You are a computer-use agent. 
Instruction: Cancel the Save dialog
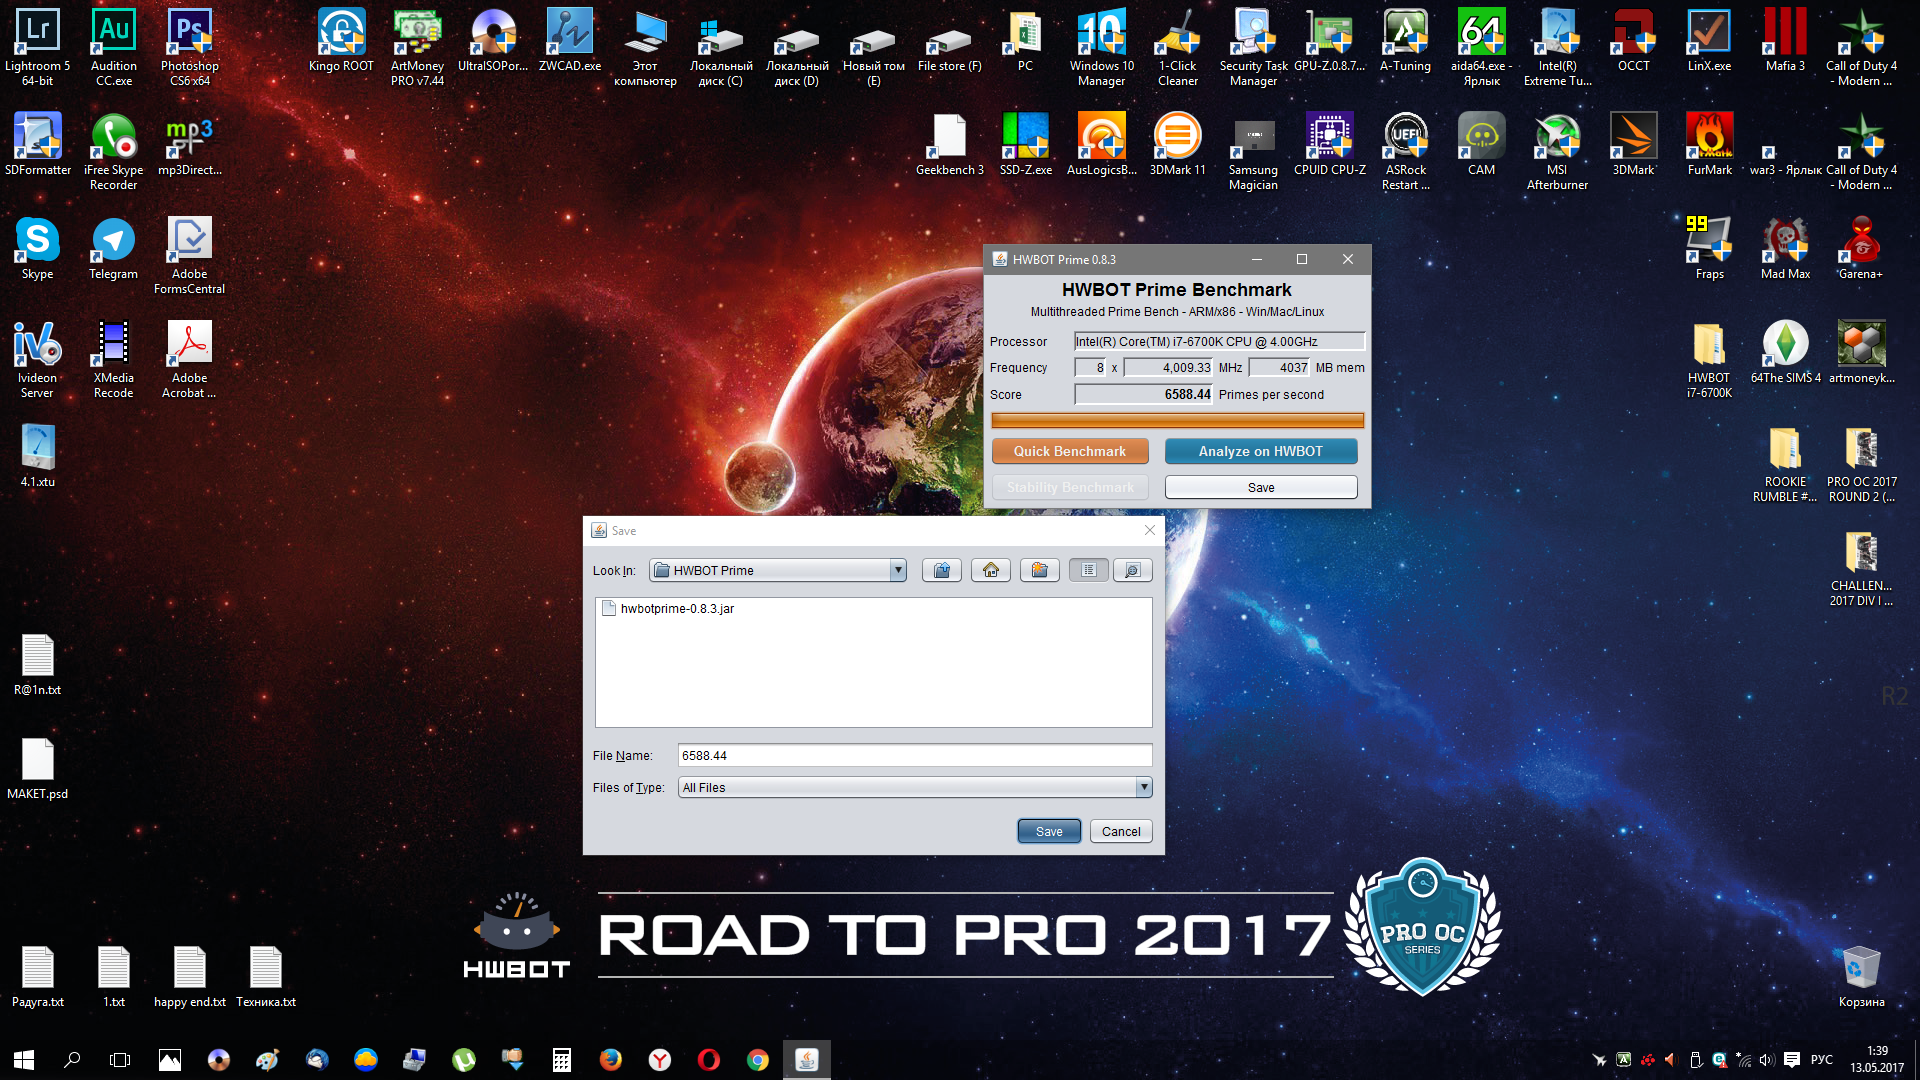[x=1121, y=831]
